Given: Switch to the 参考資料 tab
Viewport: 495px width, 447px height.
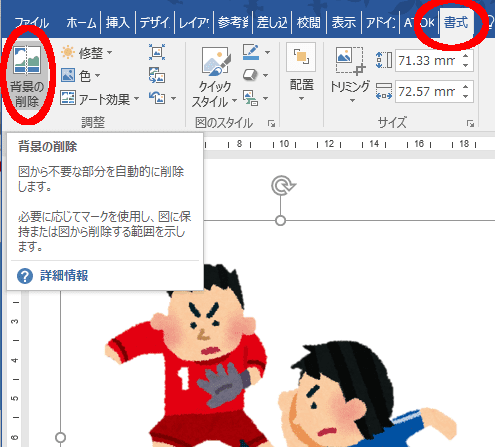Looking at the screenshot, I should tap(233, 23).
